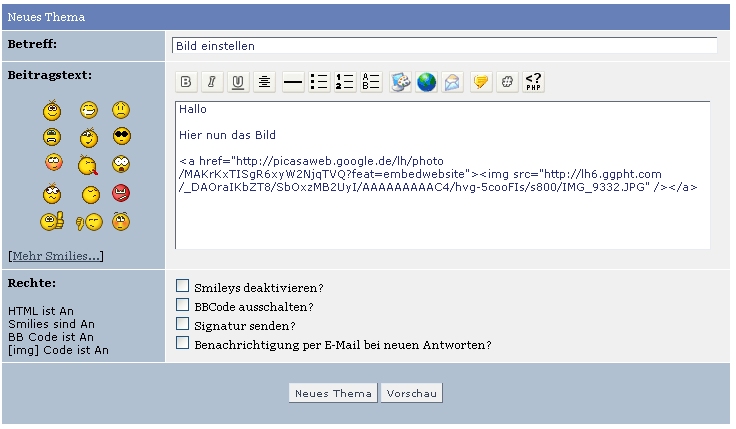The image size is (736, 429).
Task: Tick the 'Signatur senden?' checkbox
Action: pos(182,324)
